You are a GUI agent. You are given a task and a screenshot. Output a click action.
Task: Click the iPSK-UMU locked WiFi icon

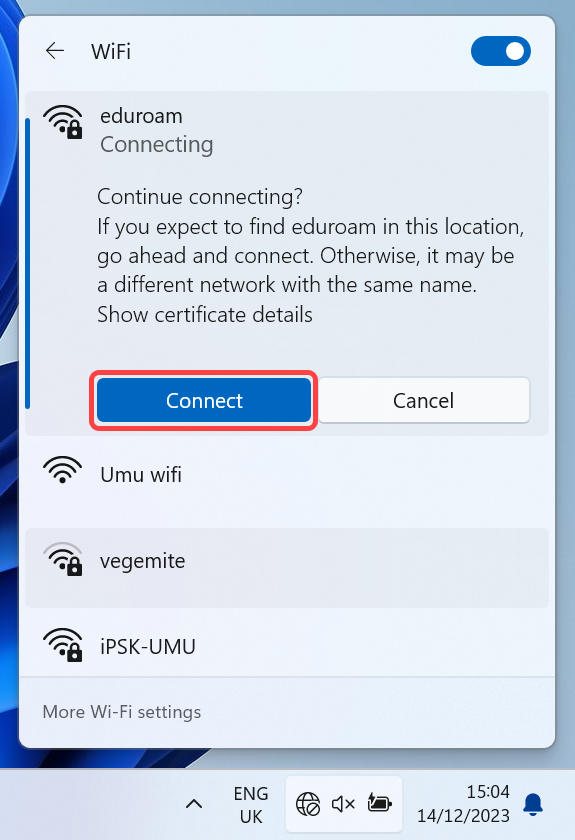point(63,645)
